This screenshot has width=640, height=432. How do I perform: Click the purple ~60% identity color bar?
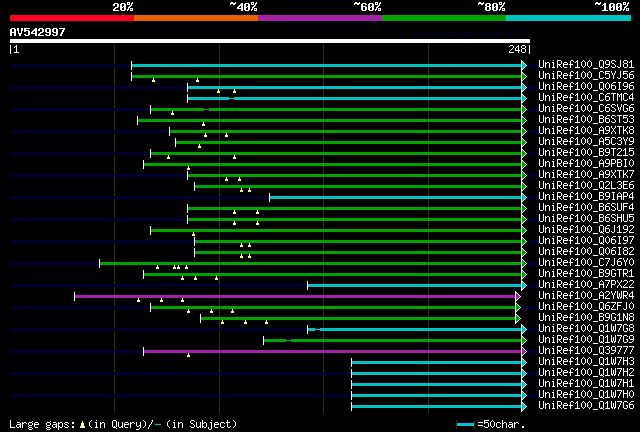320,18
